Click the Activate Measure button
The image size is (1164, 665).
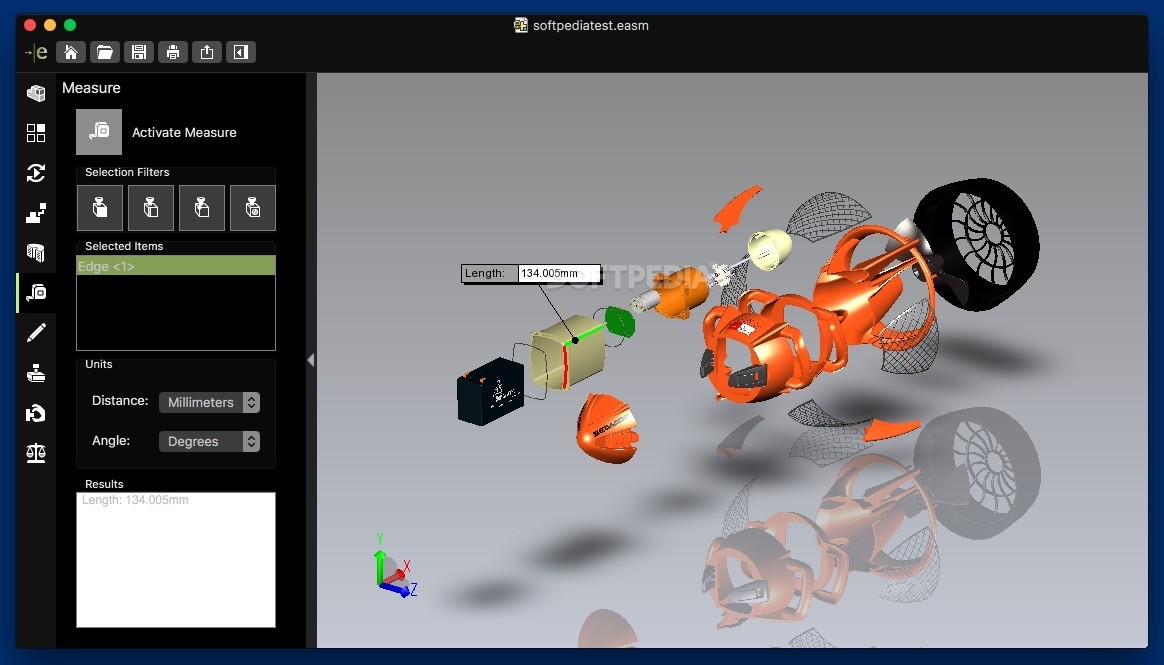tap(98, 131)
